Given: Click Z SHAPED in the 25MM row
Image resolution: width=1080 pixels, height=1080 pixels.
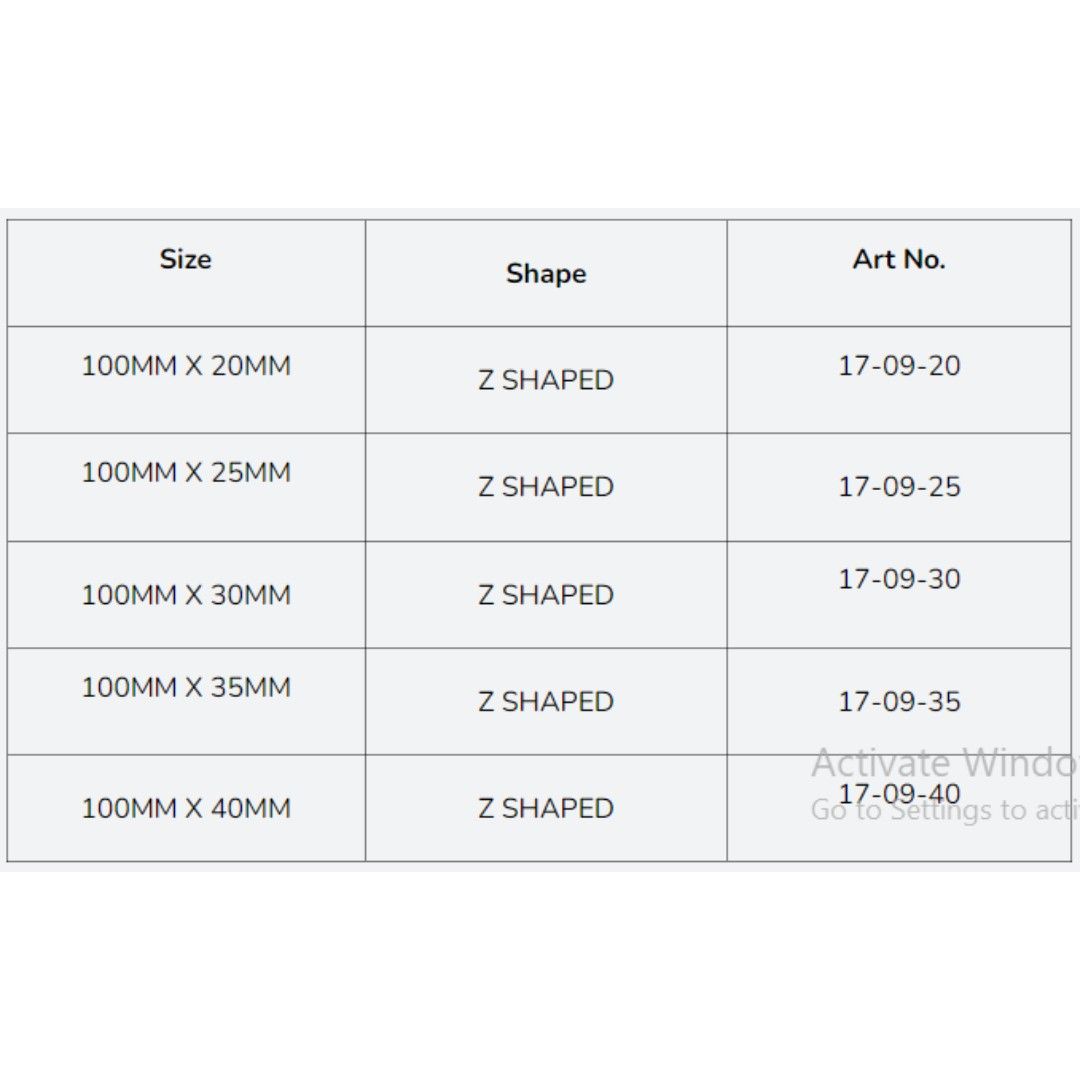Looking at the screenshot, I should (546, 487).
